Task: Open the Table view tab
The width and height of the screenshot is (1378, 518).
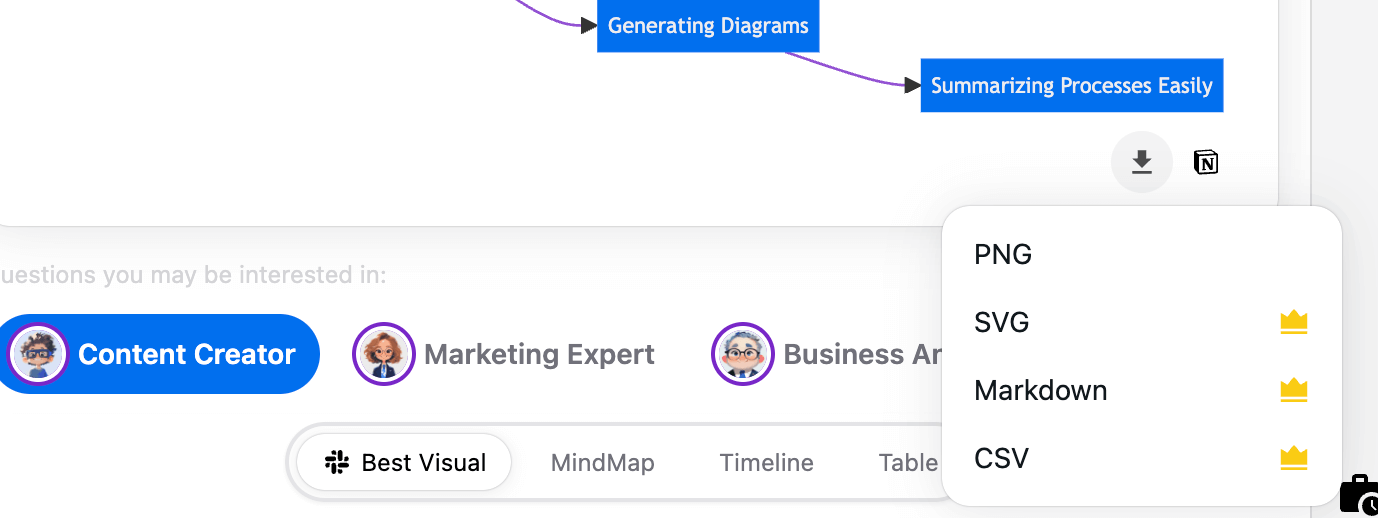Action: click(x=907, y=463)
